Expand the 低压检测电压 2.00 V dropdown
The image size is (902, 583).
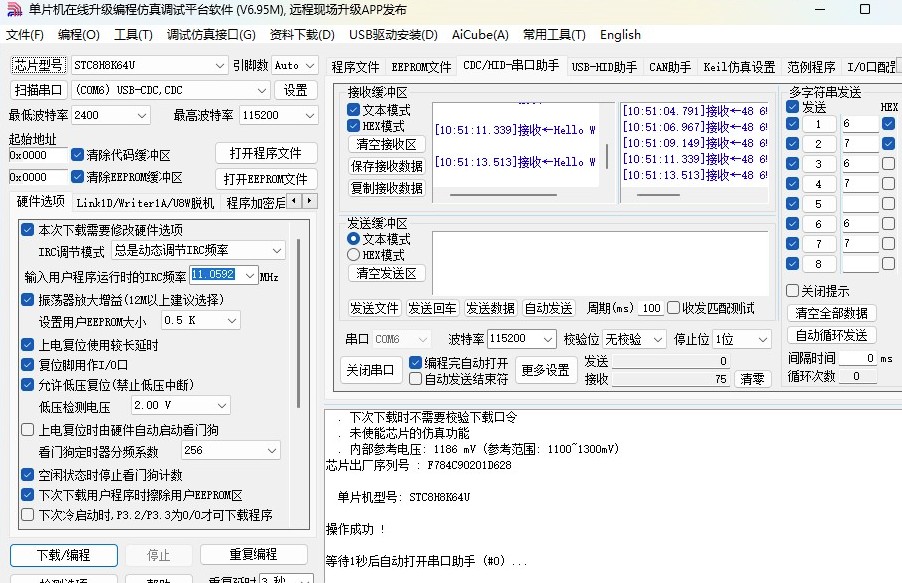click(231, 406)
